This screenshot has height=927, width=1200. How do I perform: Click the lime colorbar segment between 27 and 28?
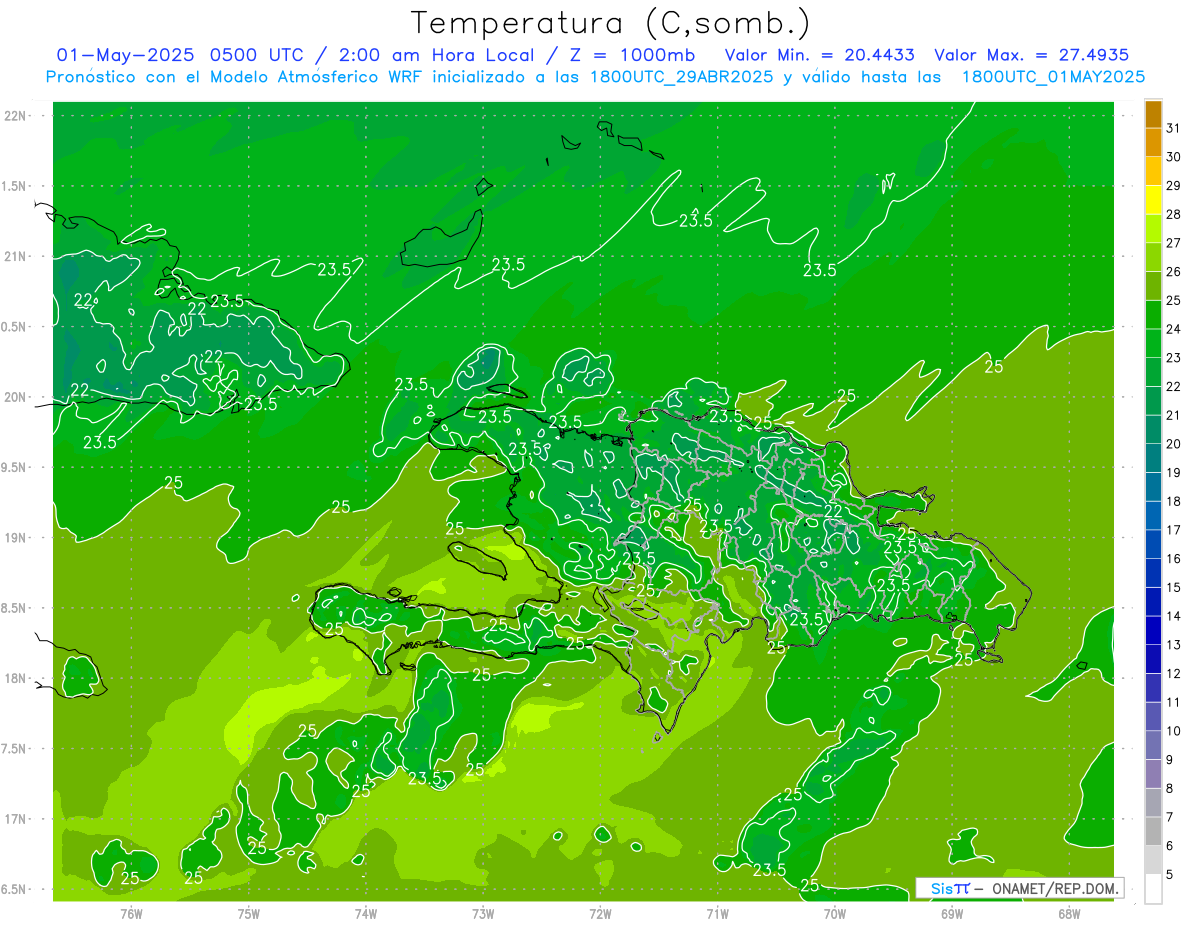click(x=1153, y=229)
